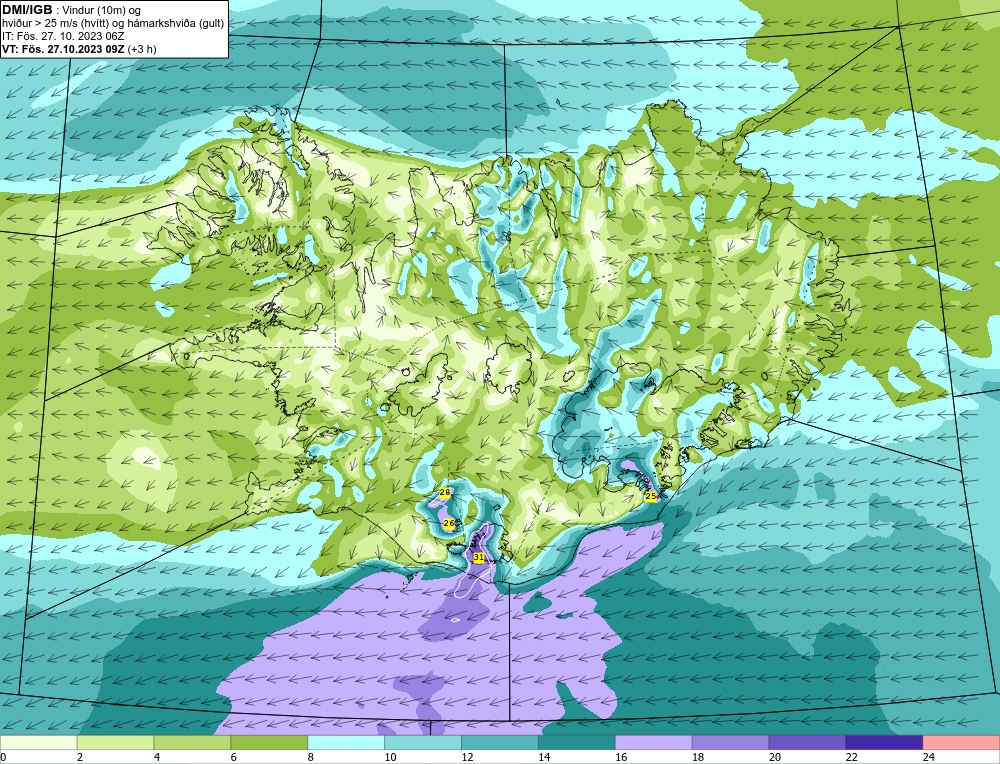
Task: Click the yellow gust marker labeled 31
Action: pos(478,557)
